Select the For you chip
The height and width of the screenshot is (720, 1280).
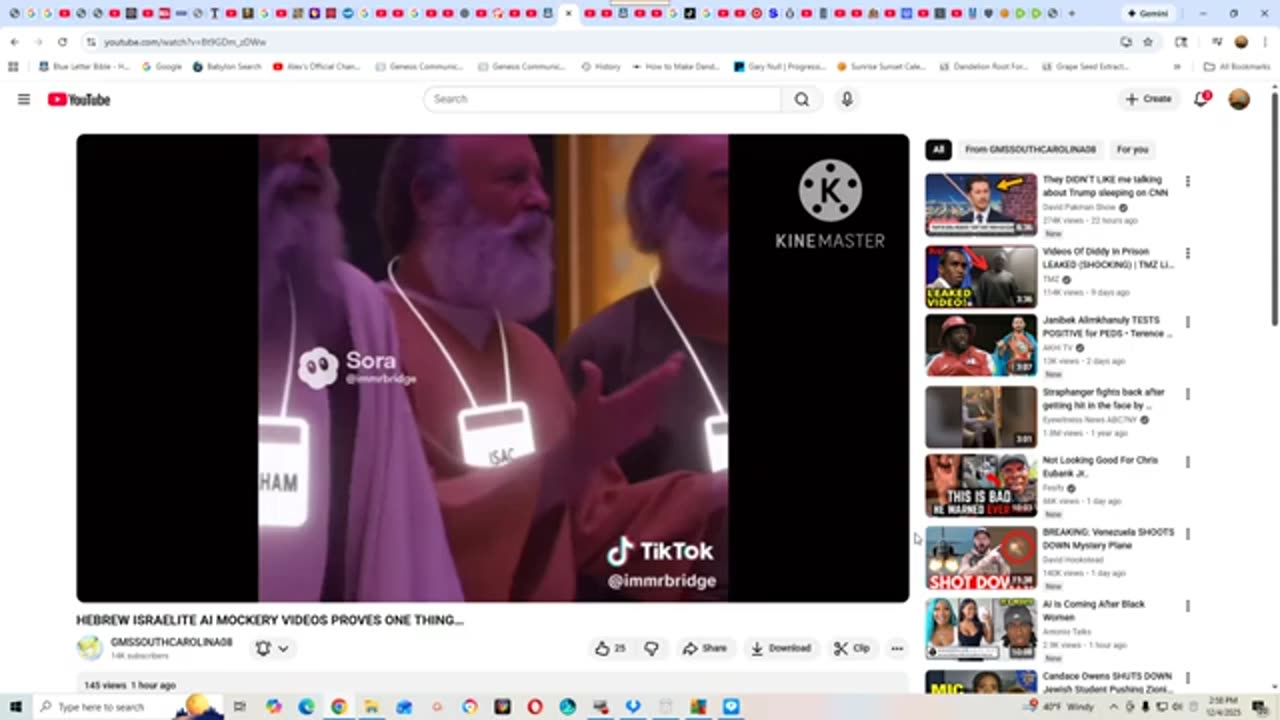coord(1132,149)
